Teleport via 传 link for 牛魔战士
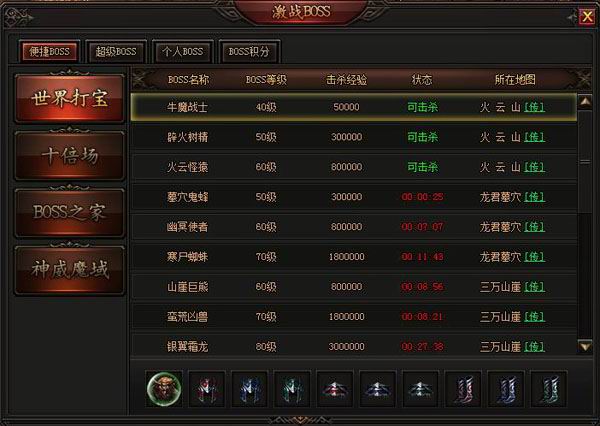The image size is (600, 426). tap(535, 107)
